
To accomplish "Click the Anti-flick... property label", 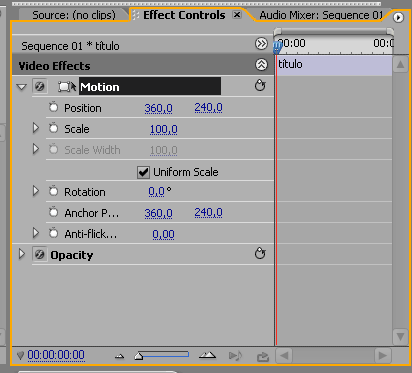I will pyautogui.click(x=91, y=234).
